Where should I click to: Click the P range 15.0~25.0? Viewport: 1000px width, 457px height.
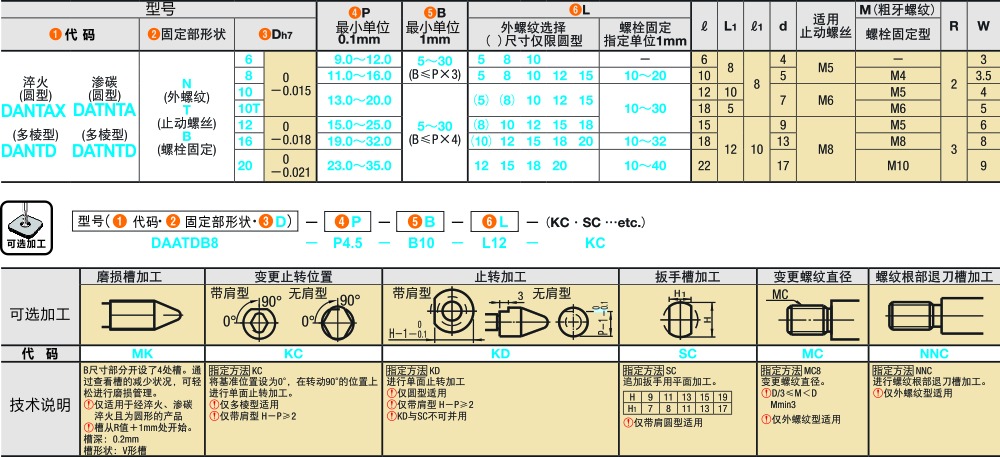360,124
